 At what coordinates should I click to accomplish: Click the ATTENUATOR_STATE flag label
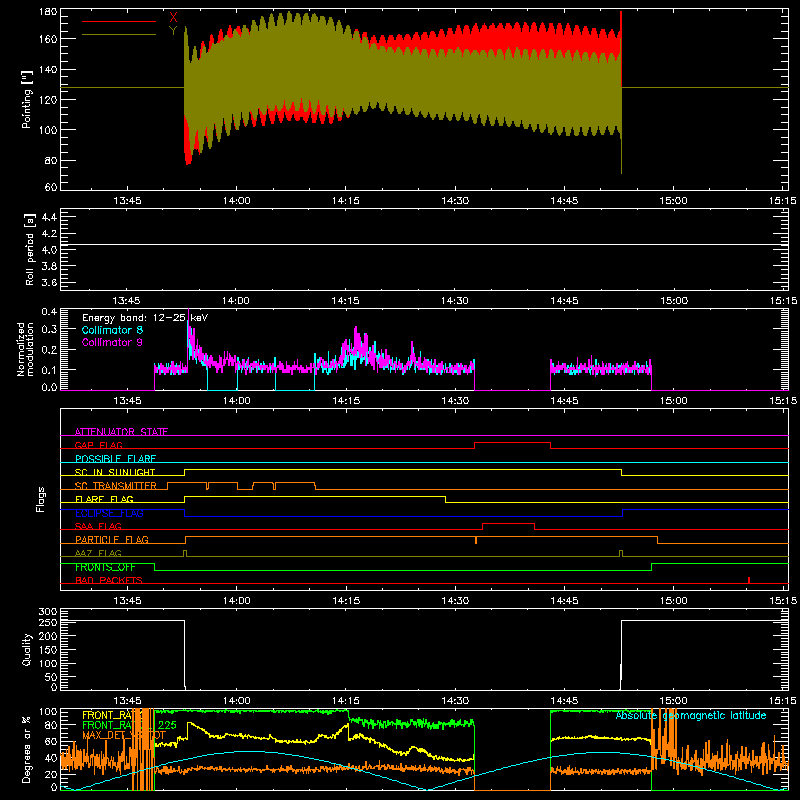point(121,432)
